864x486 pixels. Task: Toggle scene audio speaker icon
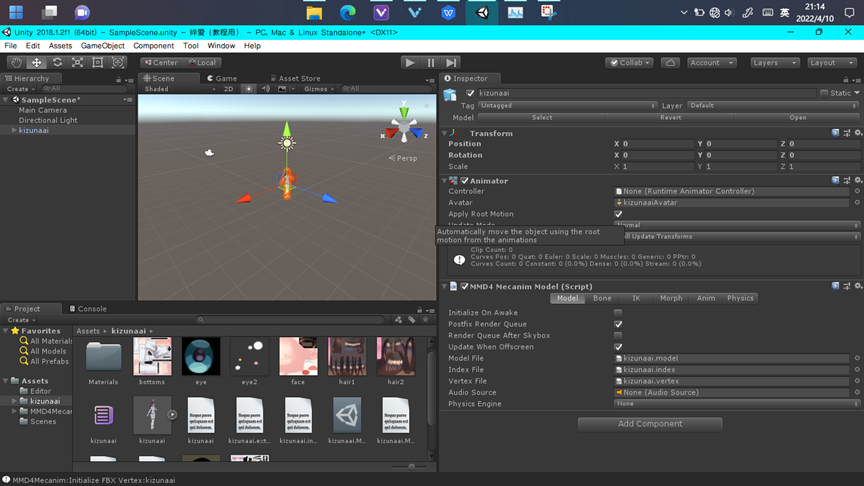tap(266, 89)
